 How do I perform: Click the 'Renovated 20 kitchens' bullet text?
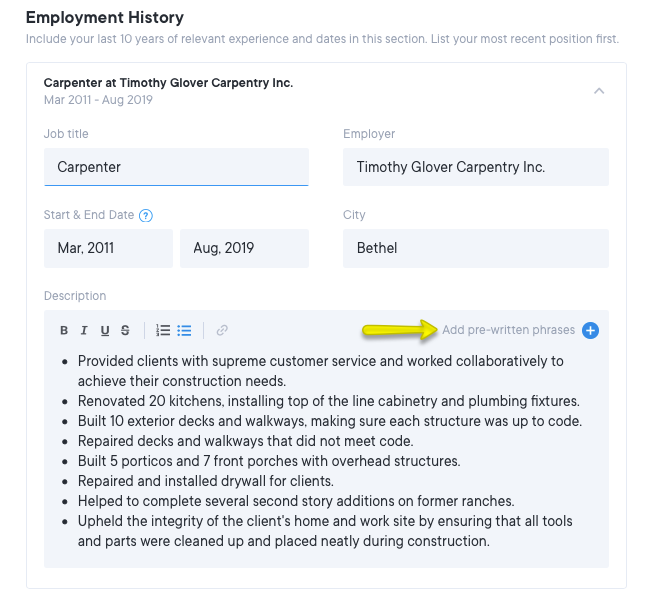[x=328, y=401]
